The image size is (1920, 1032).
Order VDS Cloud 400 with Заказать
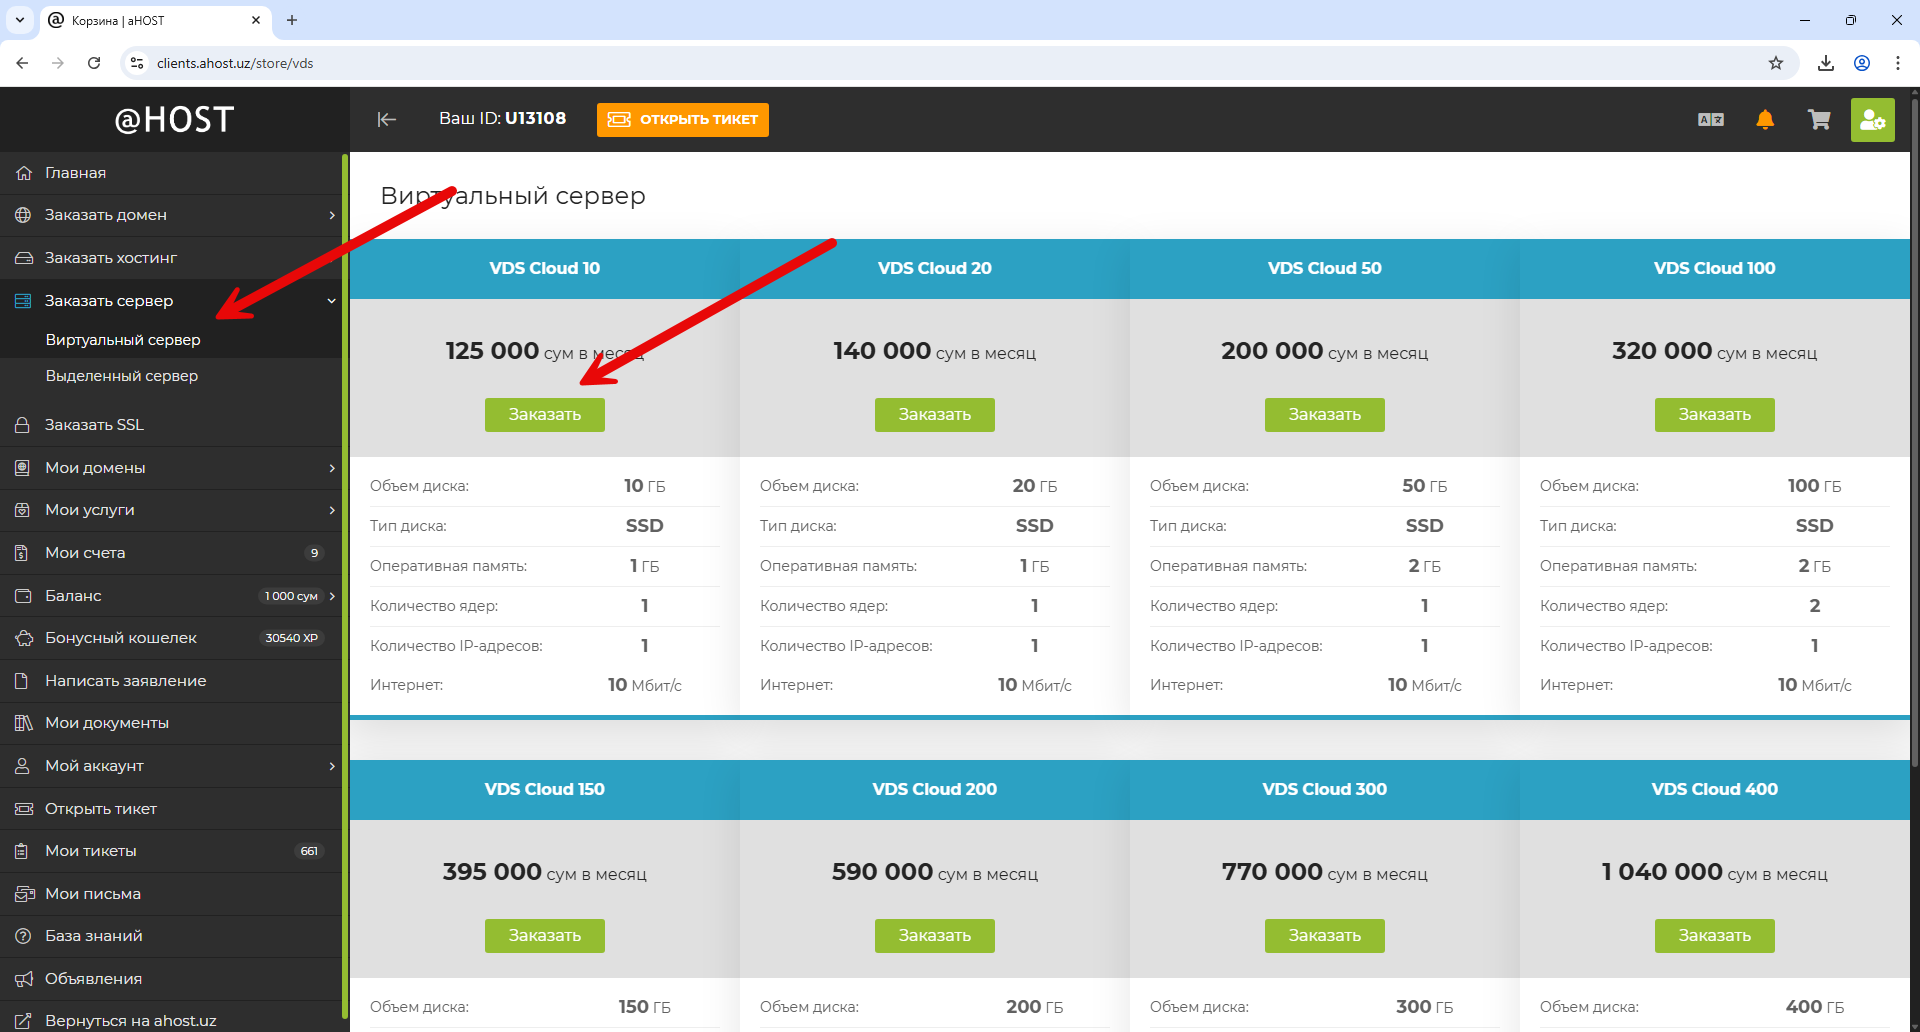click(x=1715, y=936)
